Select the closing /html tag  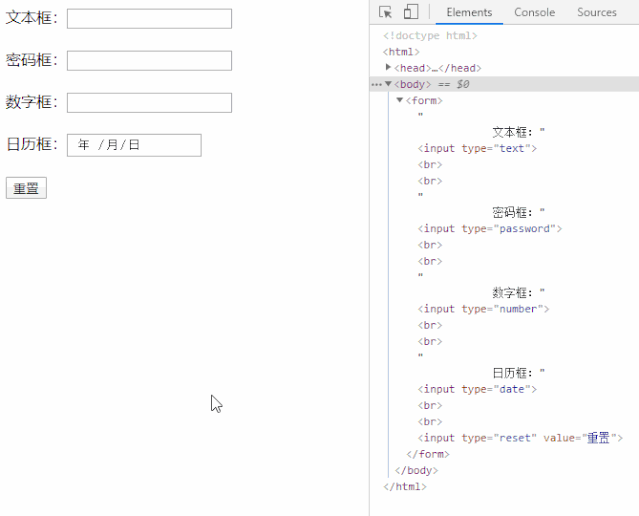[405, 487]
